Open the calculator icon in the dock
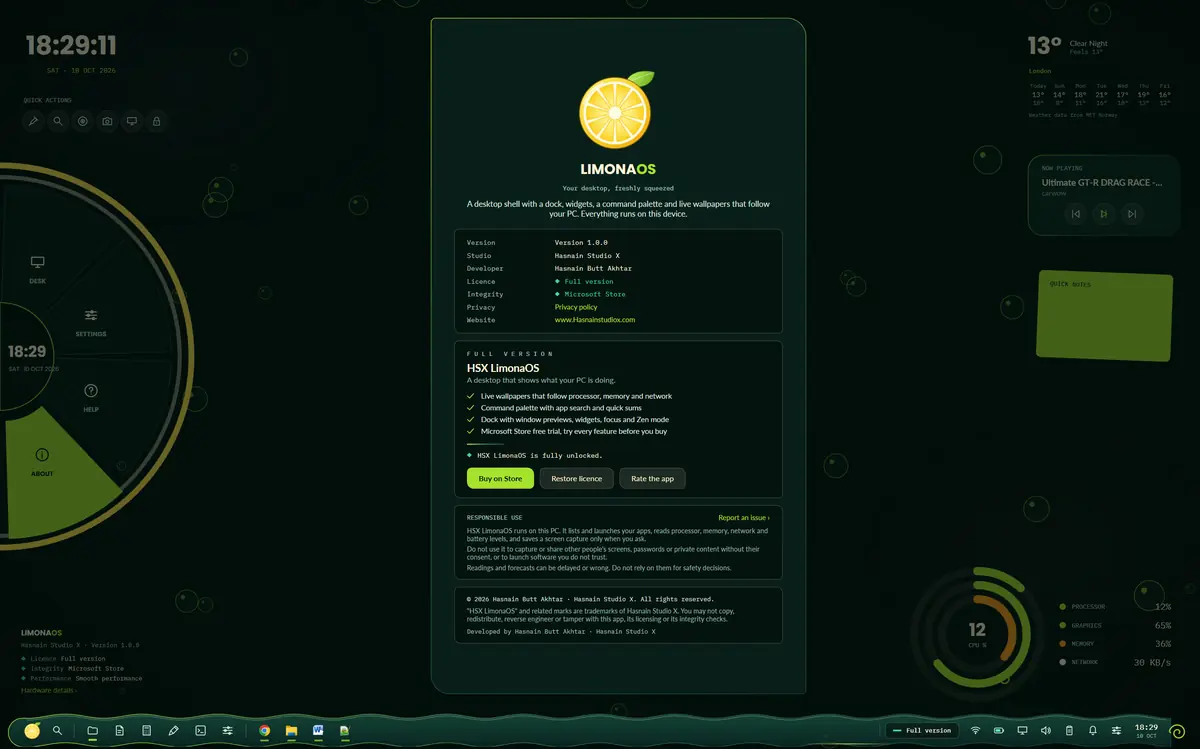This screenshot has height=749, width=1200. (147, 731)
